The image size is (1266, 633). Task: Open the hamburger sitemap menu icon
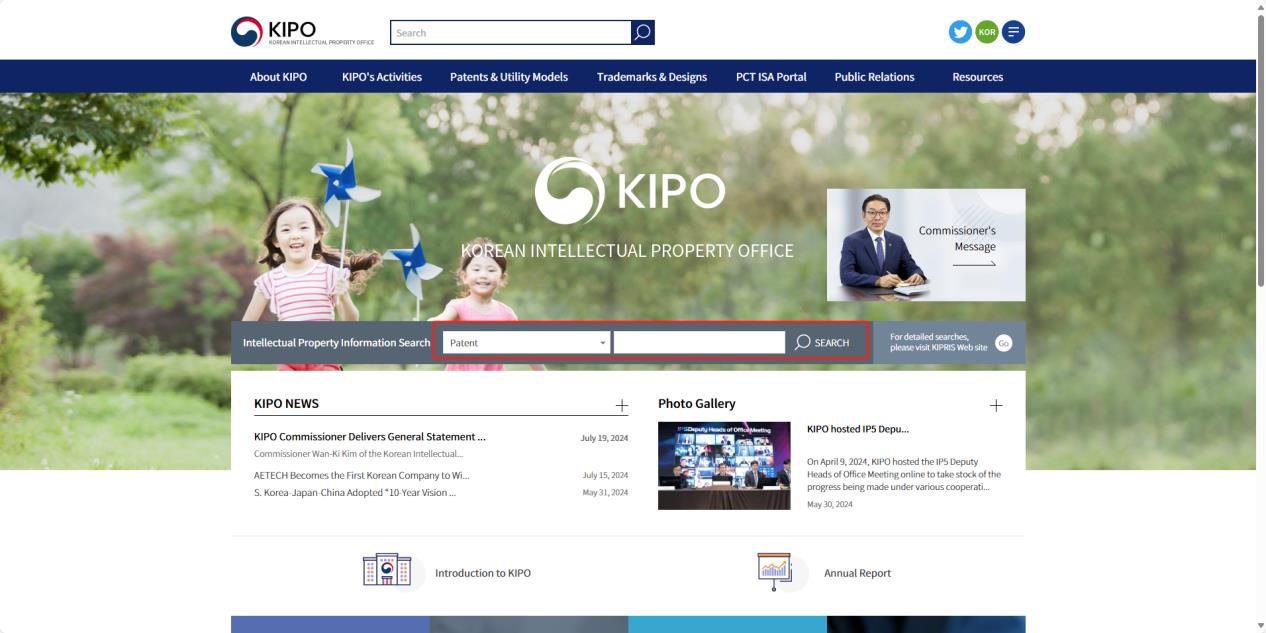point(1013,32)
